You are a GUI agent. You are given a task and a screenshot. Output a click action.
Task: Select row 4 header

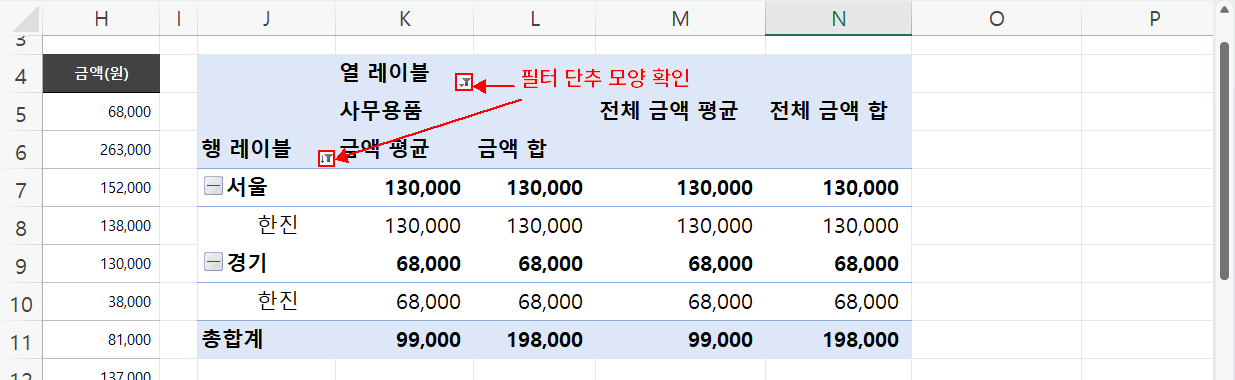click(21, 73)
